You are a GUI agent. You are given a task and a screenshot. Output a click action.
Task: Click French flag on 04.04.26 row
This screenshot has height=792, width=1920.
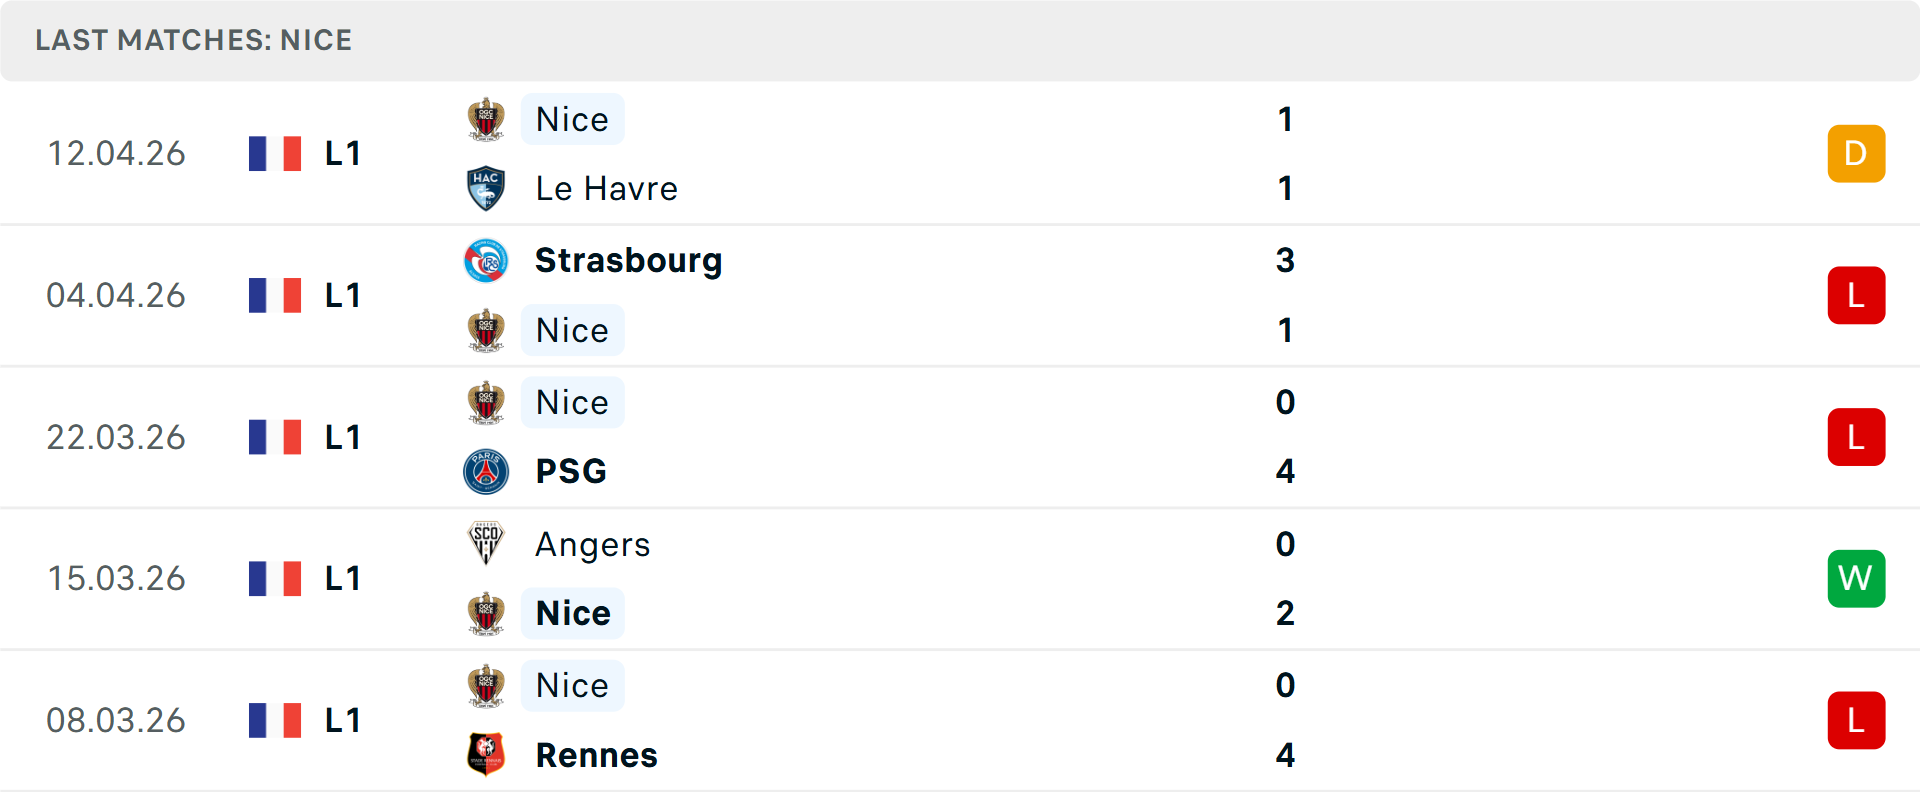pos(275,295)
